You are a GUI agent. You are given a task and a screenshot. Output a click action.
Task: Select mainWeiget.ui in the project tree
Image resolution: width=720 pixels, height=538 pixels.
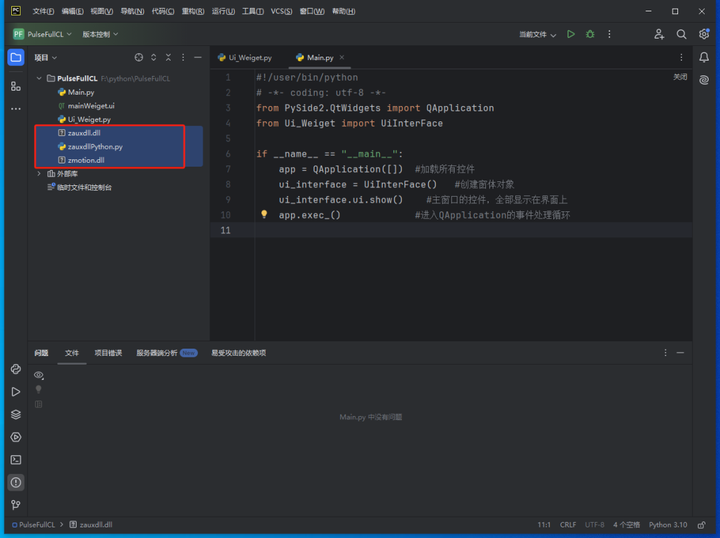pos(86,106)
